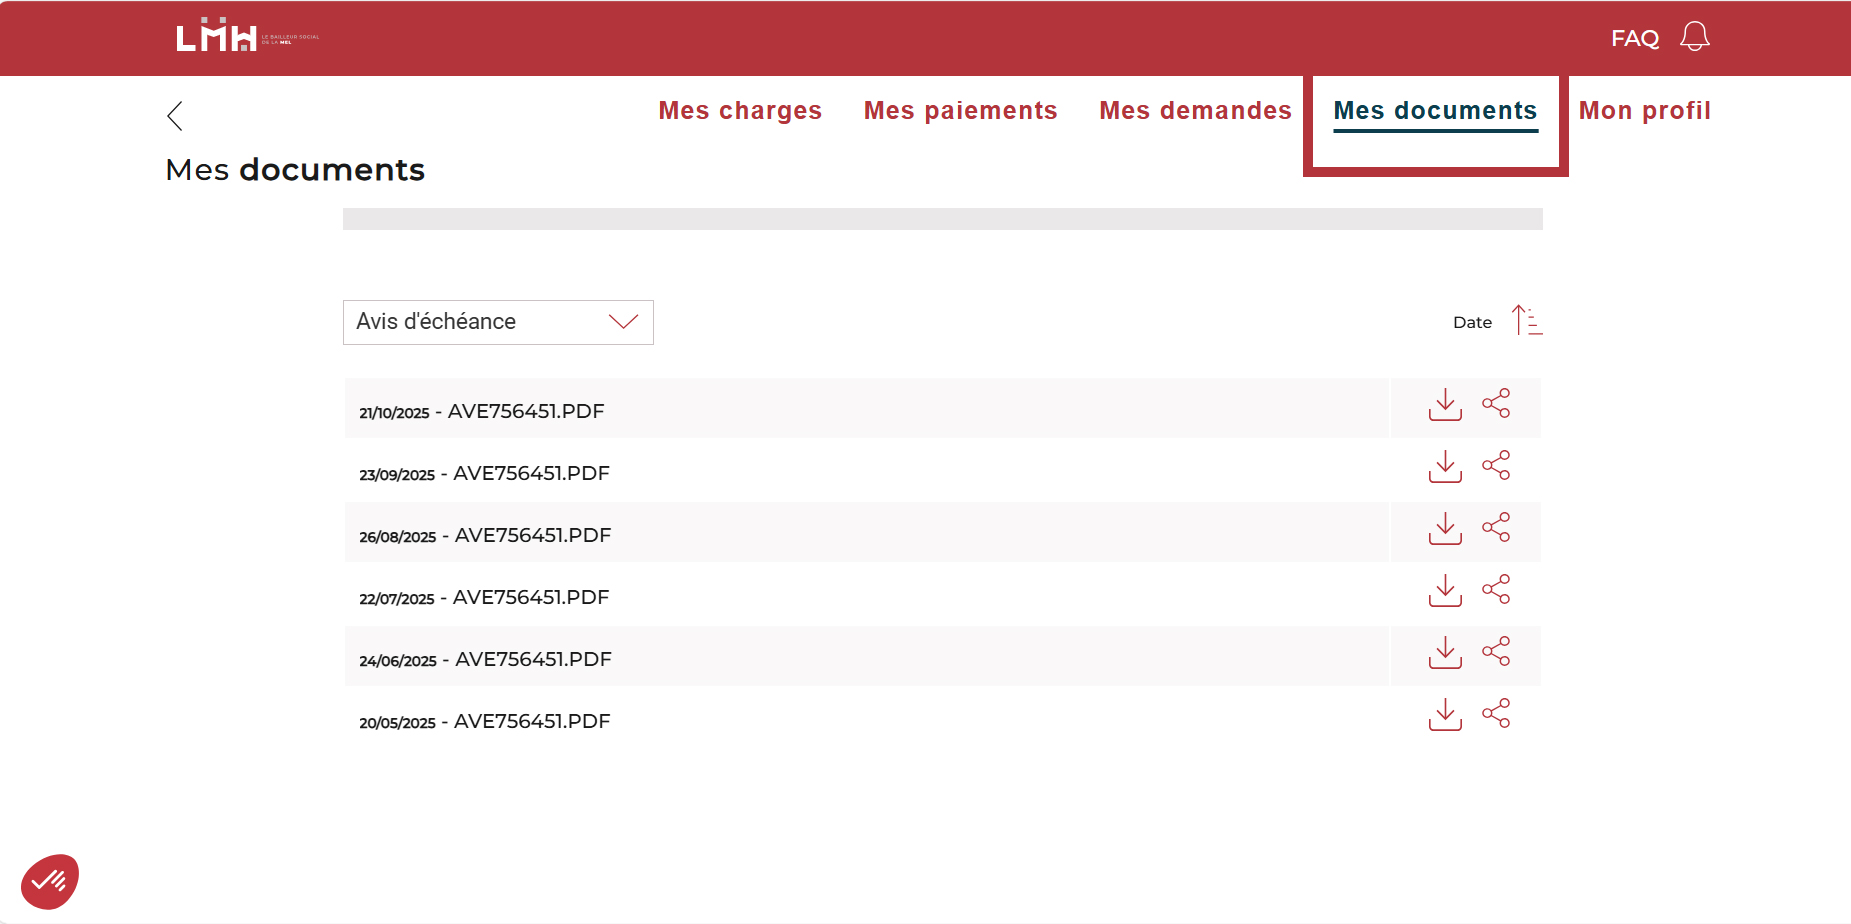
Task: Go back with the left arrow
Action: [x=175, y=116]
